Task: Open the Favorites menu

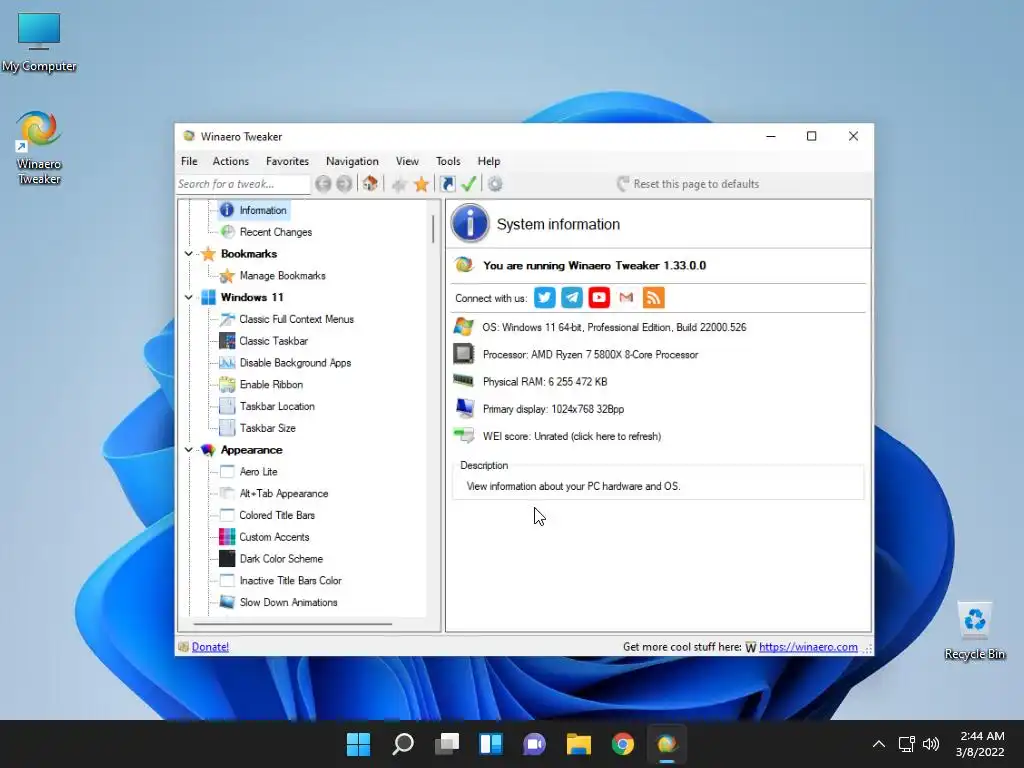Action: 287,161
